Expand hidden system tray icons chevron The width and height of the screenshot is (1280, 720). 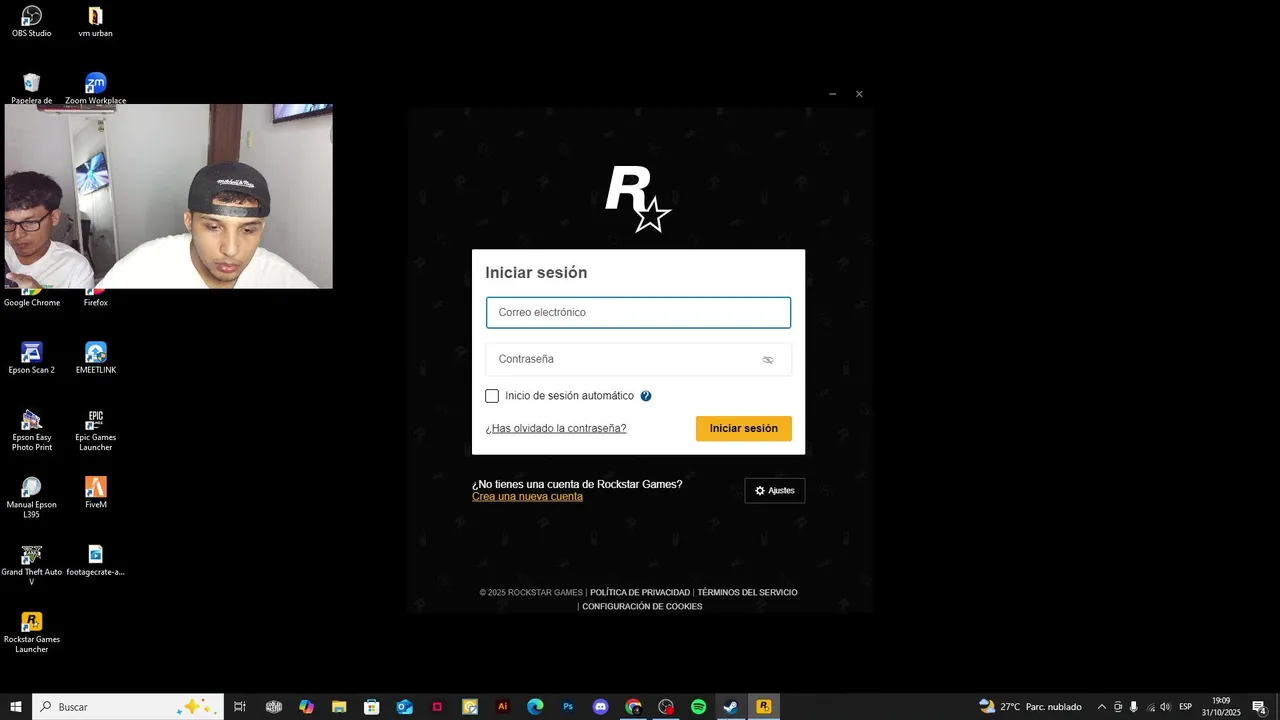point(1102,707)
